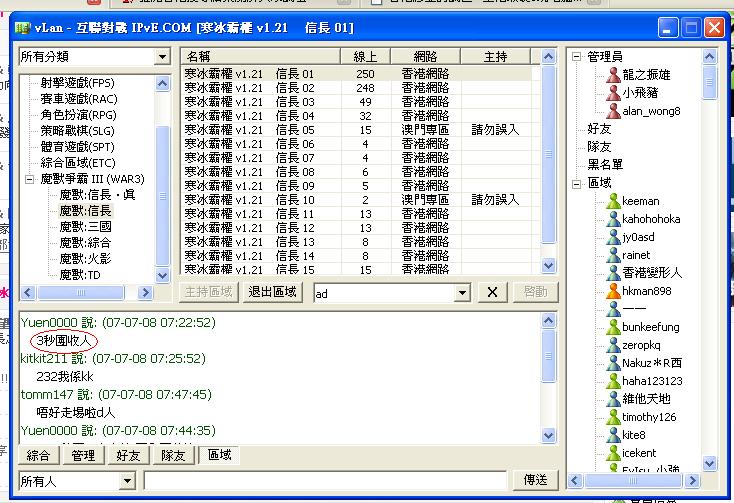The image size is (734, 503).
Task: Collapse the 魔獸爭霸 III (WAR3) tree node
Action: tap(30, 180)
